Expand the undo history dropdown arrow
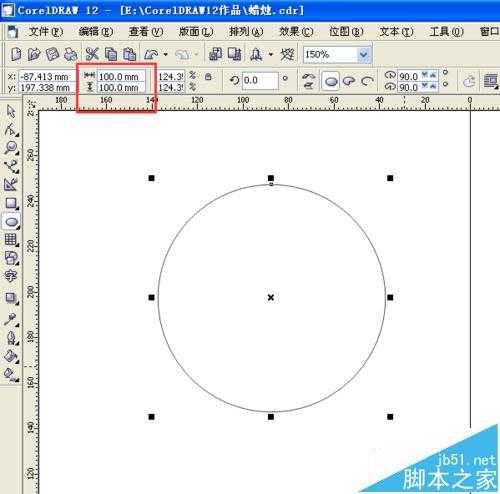500x494 pixels. 165,54
